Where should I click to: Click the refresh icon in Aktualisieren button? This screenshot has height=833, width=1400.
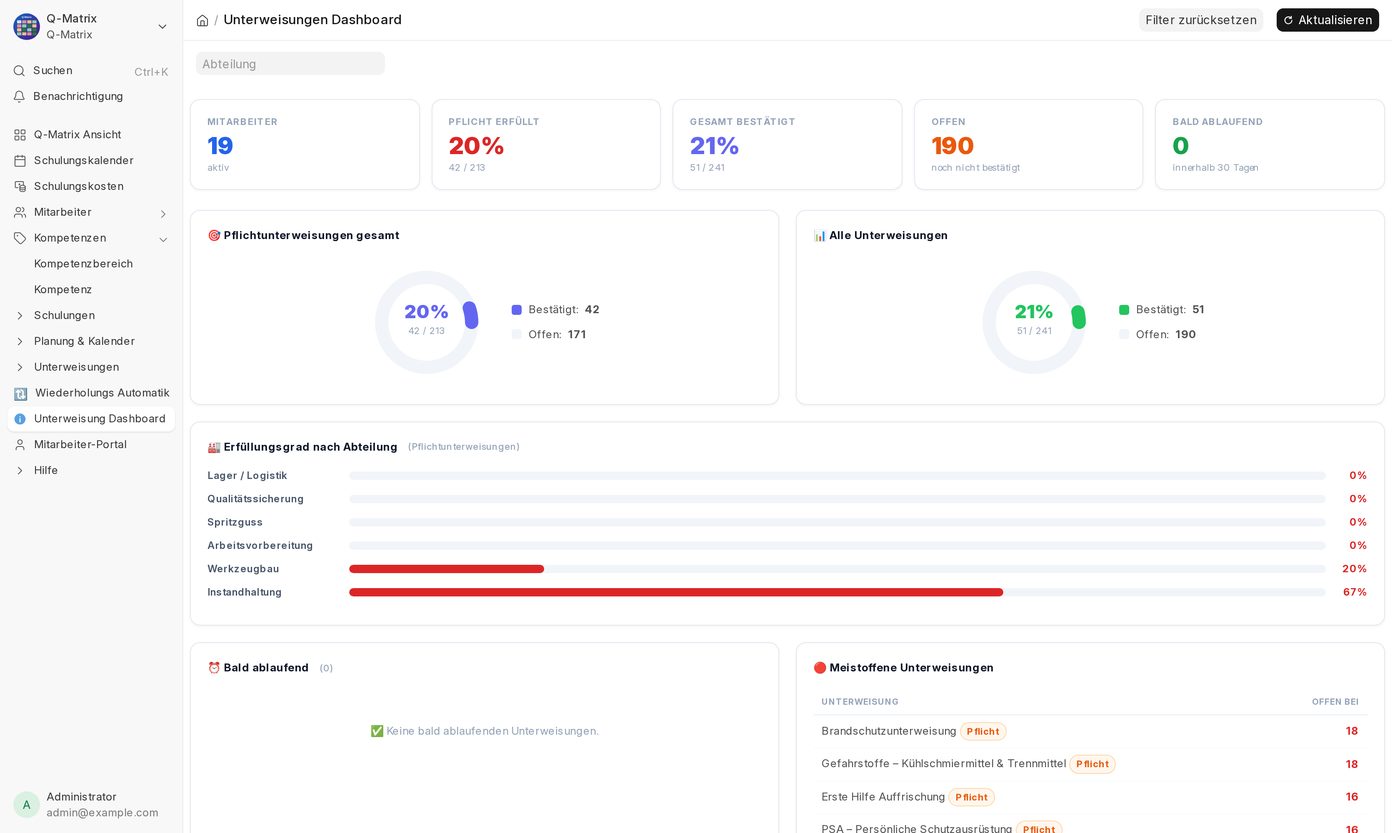tap(1288, 20)
